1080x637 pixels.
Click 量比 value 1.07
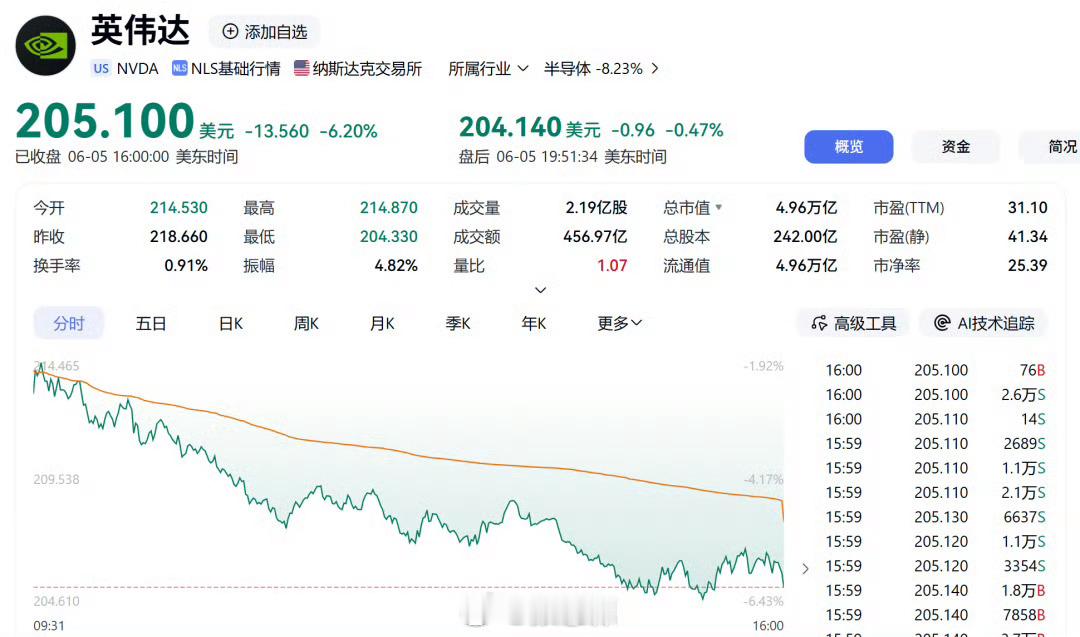[612, 265]
